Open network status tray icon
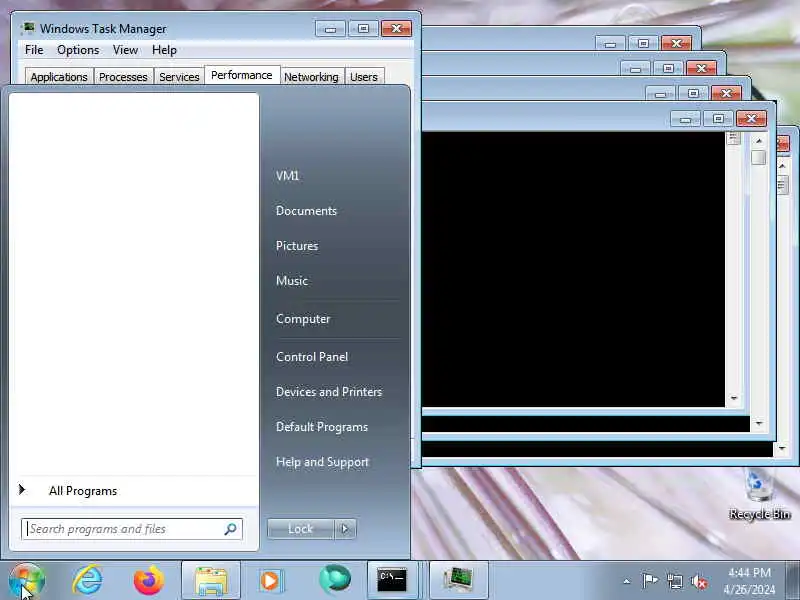The height and width of the screenshot is (600, 800). pyautogui.click(x=674, y=581)
